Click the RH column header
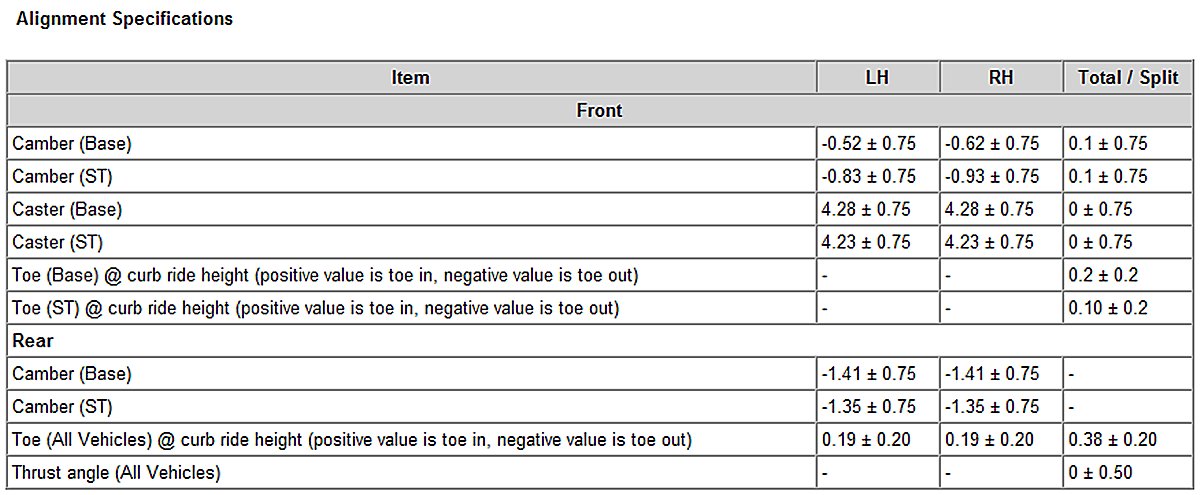Viewport: 1200px width, 495px height. (x=1000, y=78)
